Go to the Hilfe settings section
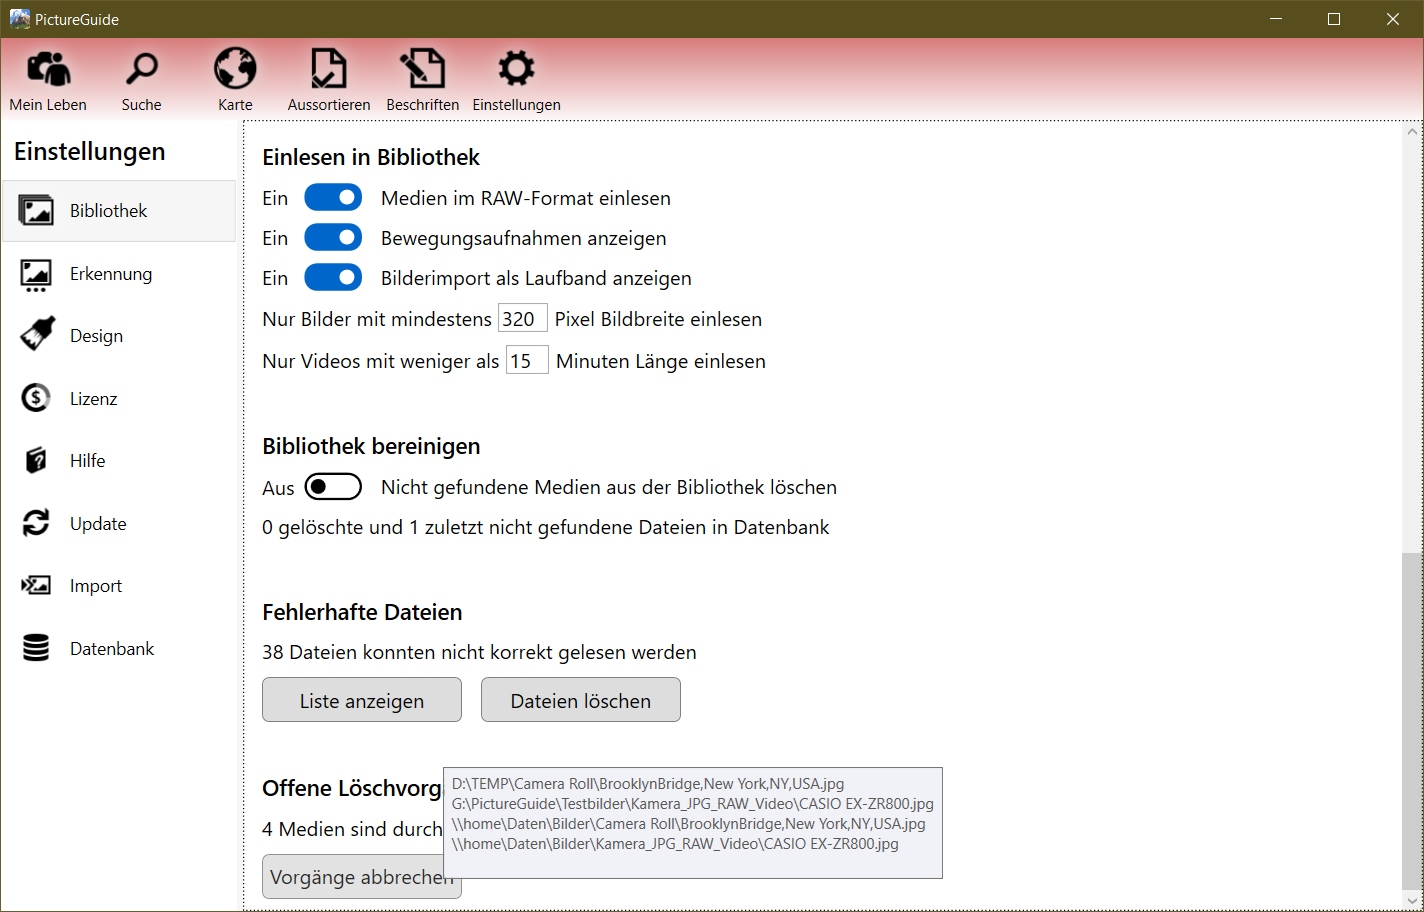This screenshot has height=912, width=1424. tap(119, 461)
